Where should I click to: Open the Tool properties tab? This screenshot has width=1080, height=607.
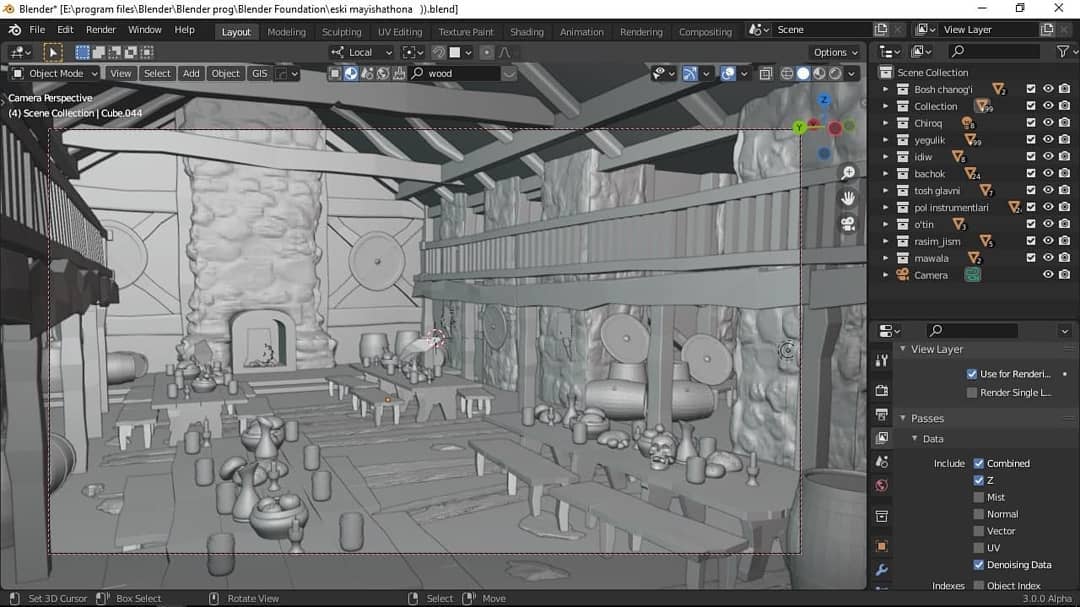[882, 360]
